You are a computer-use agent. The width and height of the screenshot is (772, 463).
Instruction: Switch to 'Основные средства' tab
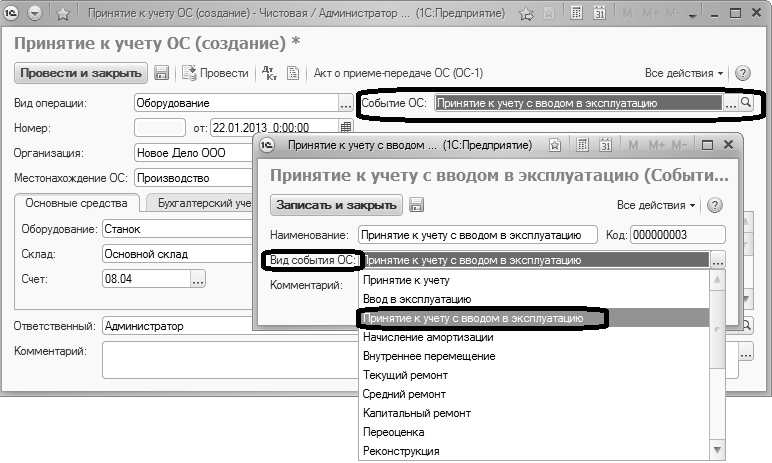tap(76, 203)
